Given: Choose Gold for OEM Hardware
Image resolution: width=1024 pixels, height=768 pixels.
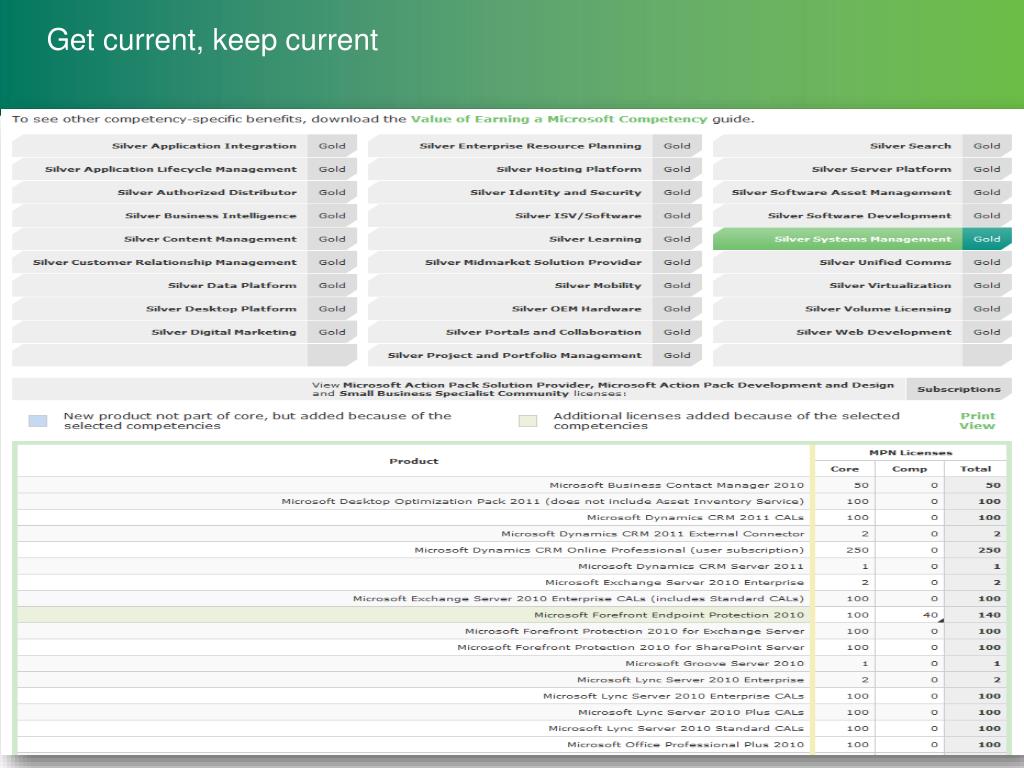Looking at the screenshot, I should 677,309.
